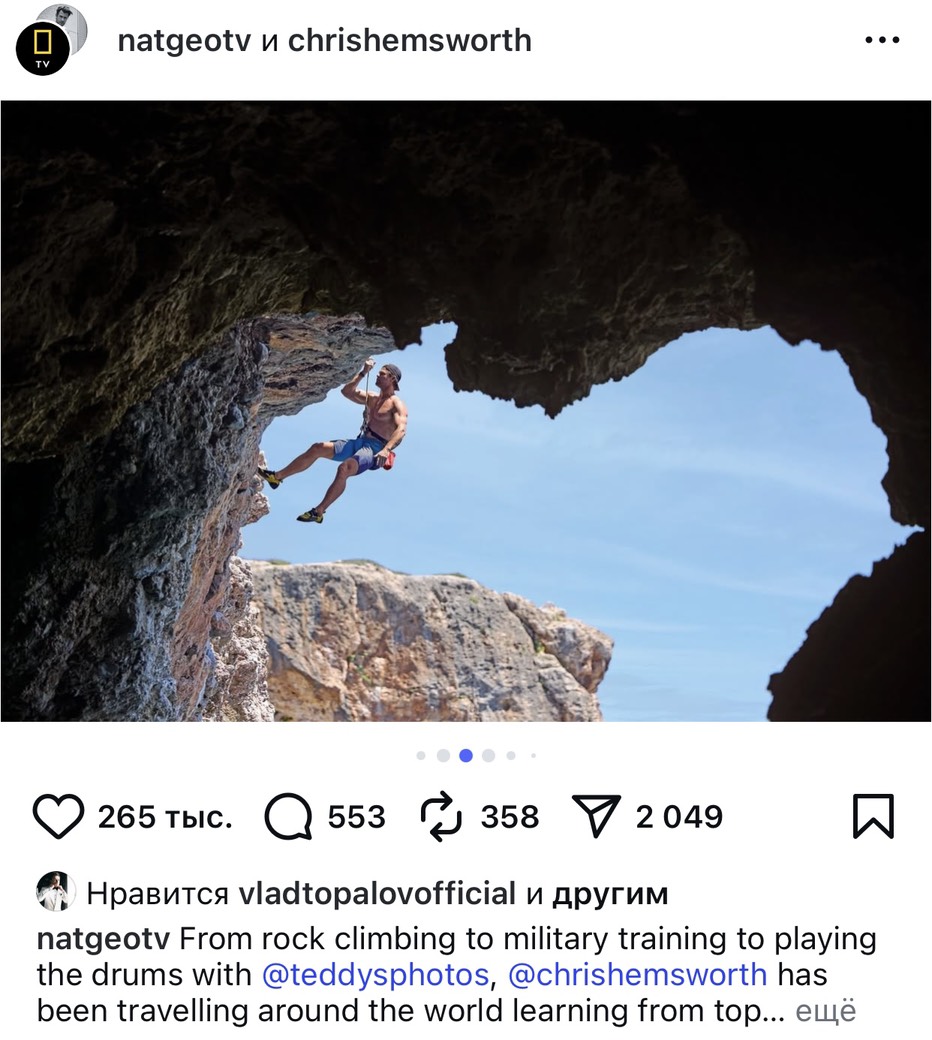View others who liked via "другим"

(609, 893)
